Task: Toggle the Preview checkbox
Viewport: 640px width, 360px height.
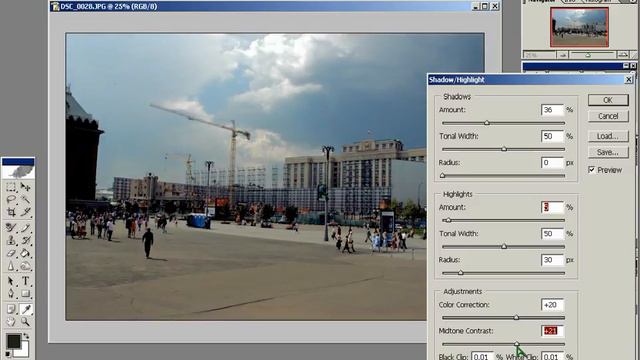Action: click(x=591, y=170)
